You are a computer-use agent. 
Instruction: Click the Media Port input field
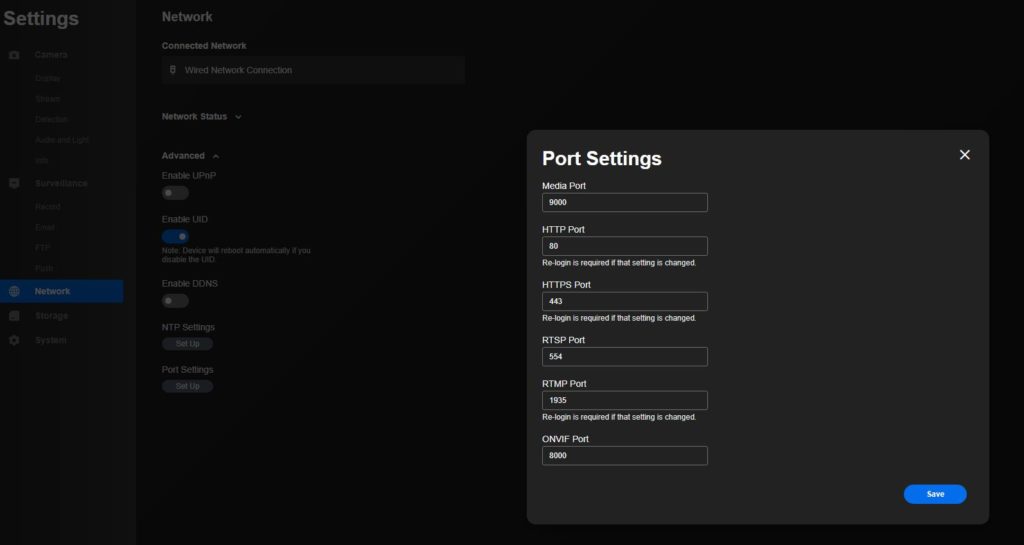(x=624, y=203)
